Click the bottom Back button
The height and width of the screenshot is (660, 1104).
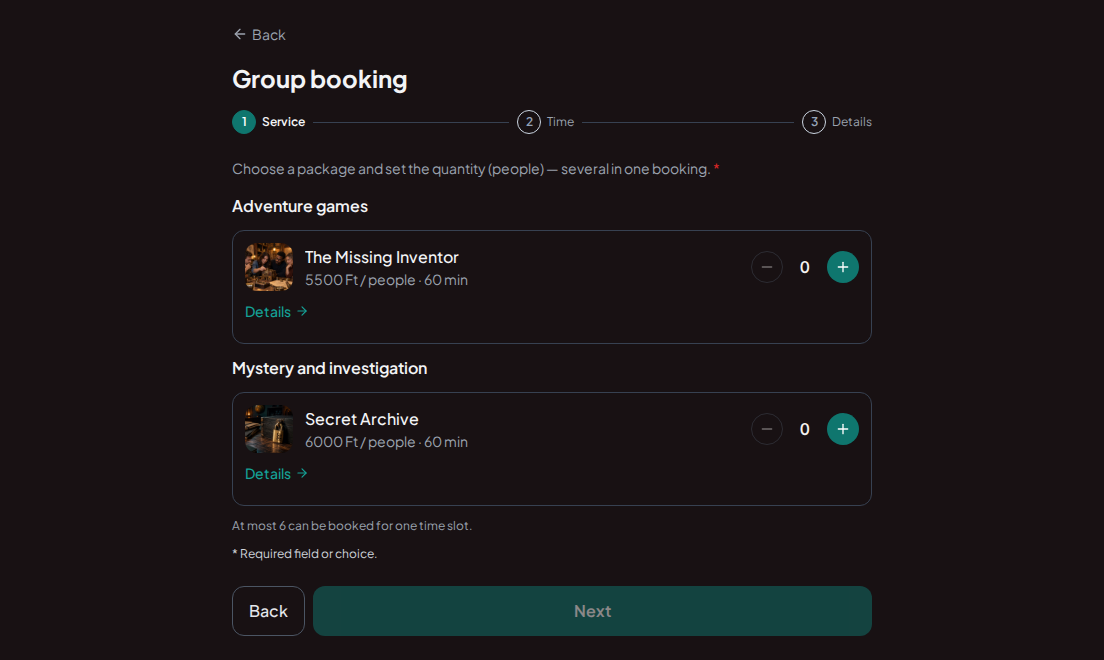click(268, 611)
